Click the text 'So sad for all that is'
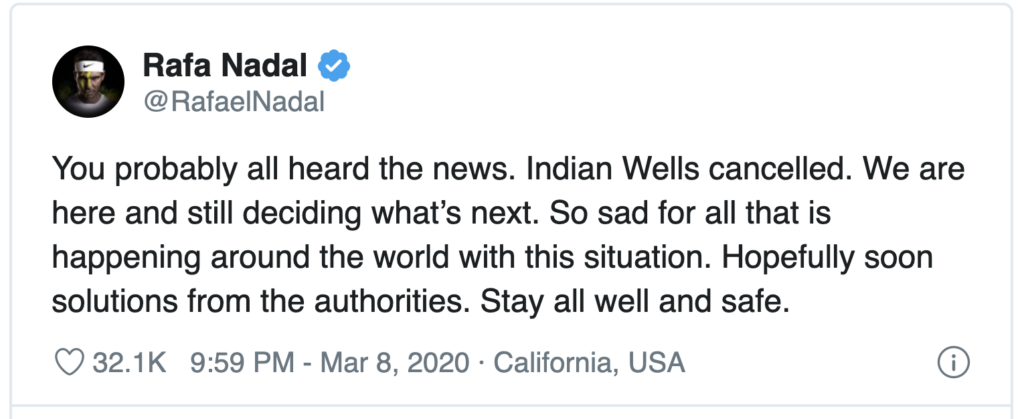This screenshot has width=1024, height=419. [x=690, y=213]
